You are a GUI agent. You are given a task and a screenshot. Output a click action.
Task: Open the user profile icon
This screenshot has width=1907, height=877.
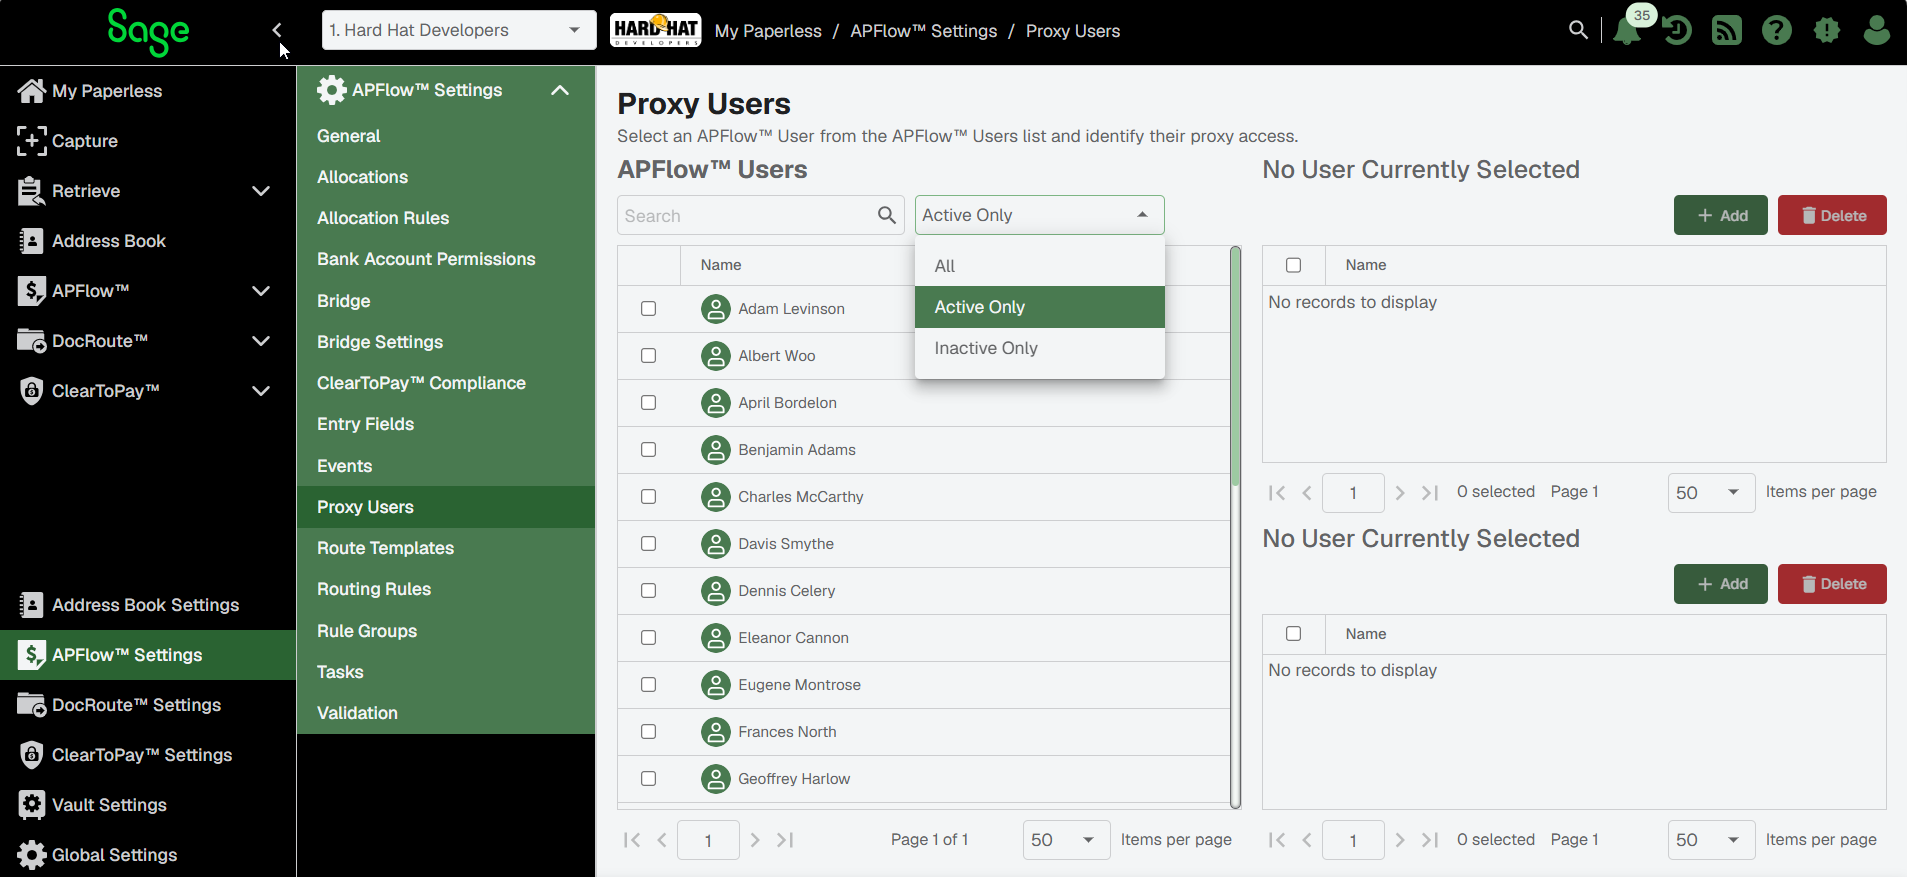coord(1877,30)
